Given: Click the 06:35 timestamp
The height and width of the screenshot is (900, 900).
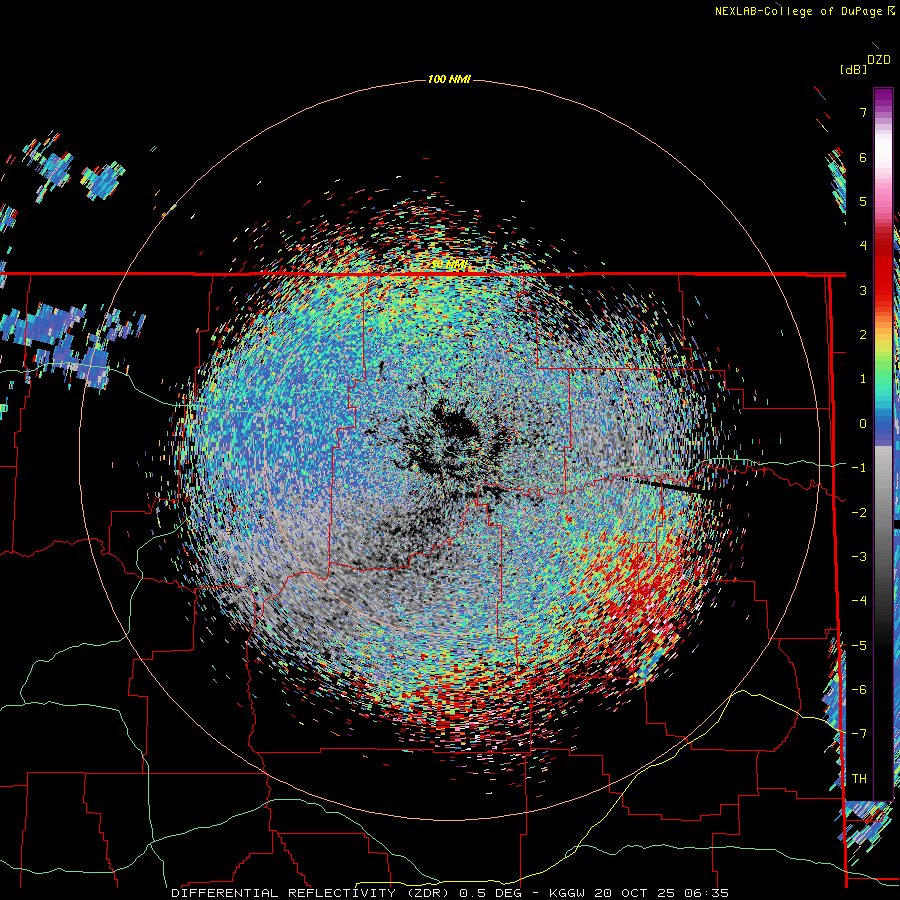Looking at the screenshot, I should point(707,893).
